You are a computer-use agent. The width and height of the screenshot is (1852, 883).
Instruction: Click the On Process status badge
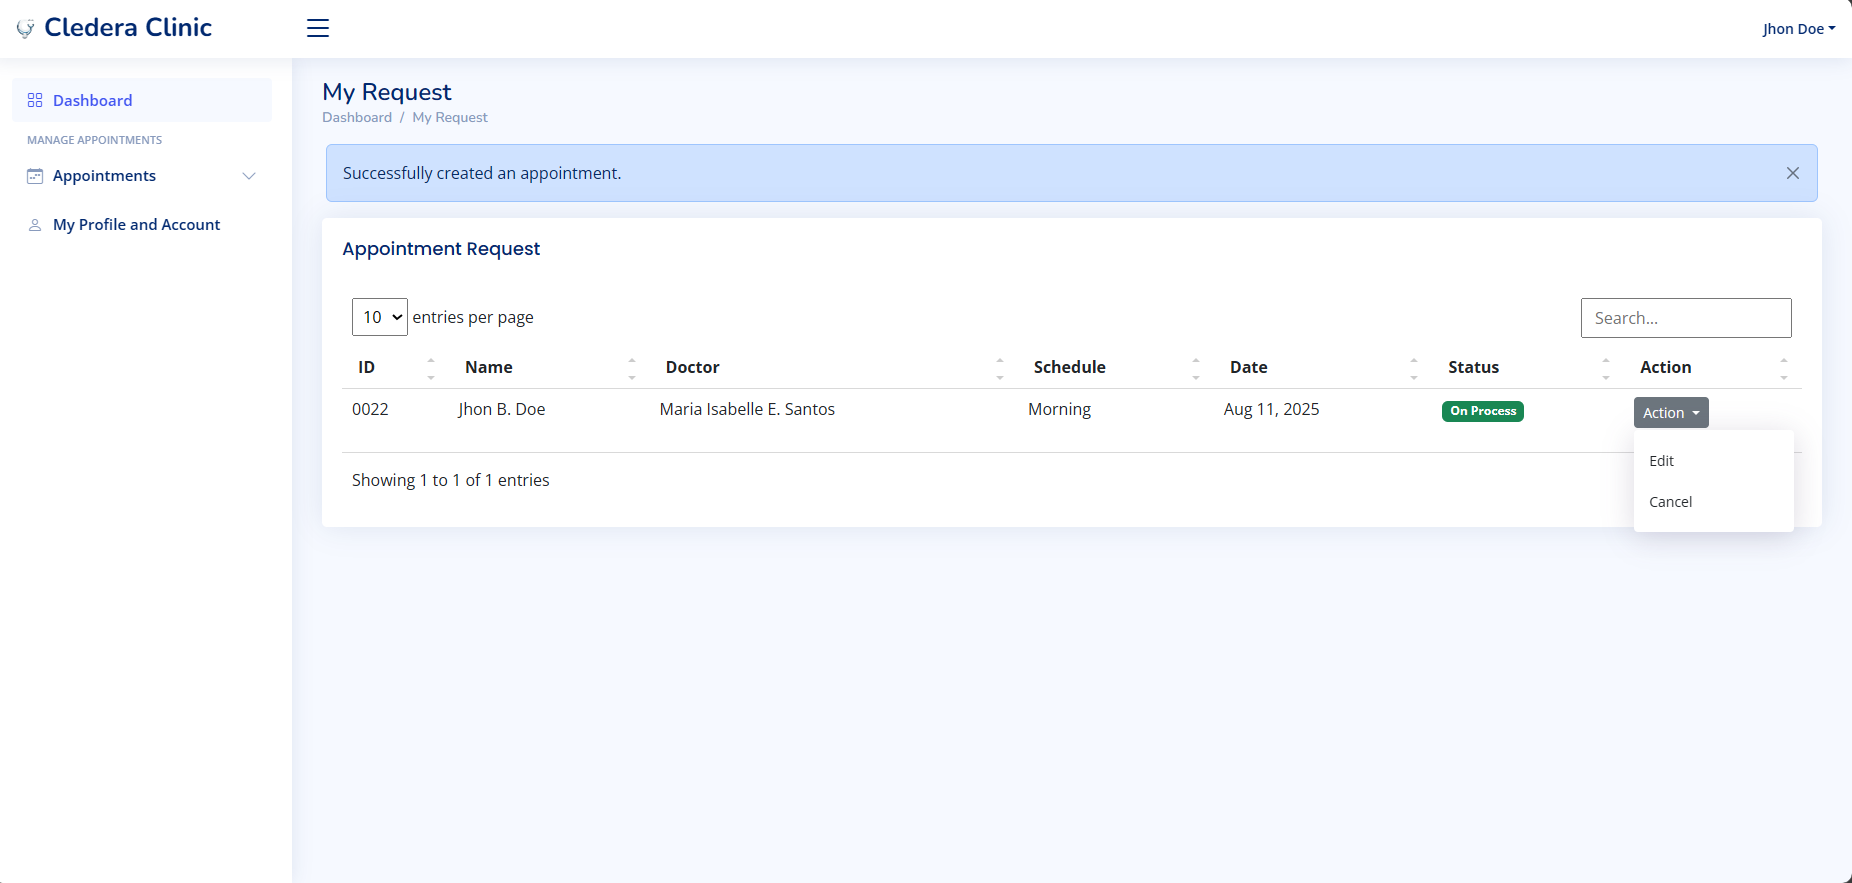pos(1482,411)
